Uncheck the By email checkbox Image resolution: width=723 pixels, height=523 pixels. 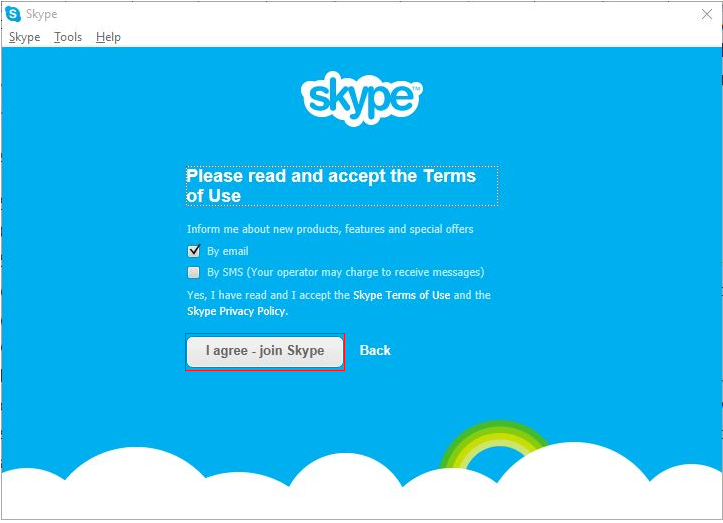pyautogui.click(x=194, y=251)
